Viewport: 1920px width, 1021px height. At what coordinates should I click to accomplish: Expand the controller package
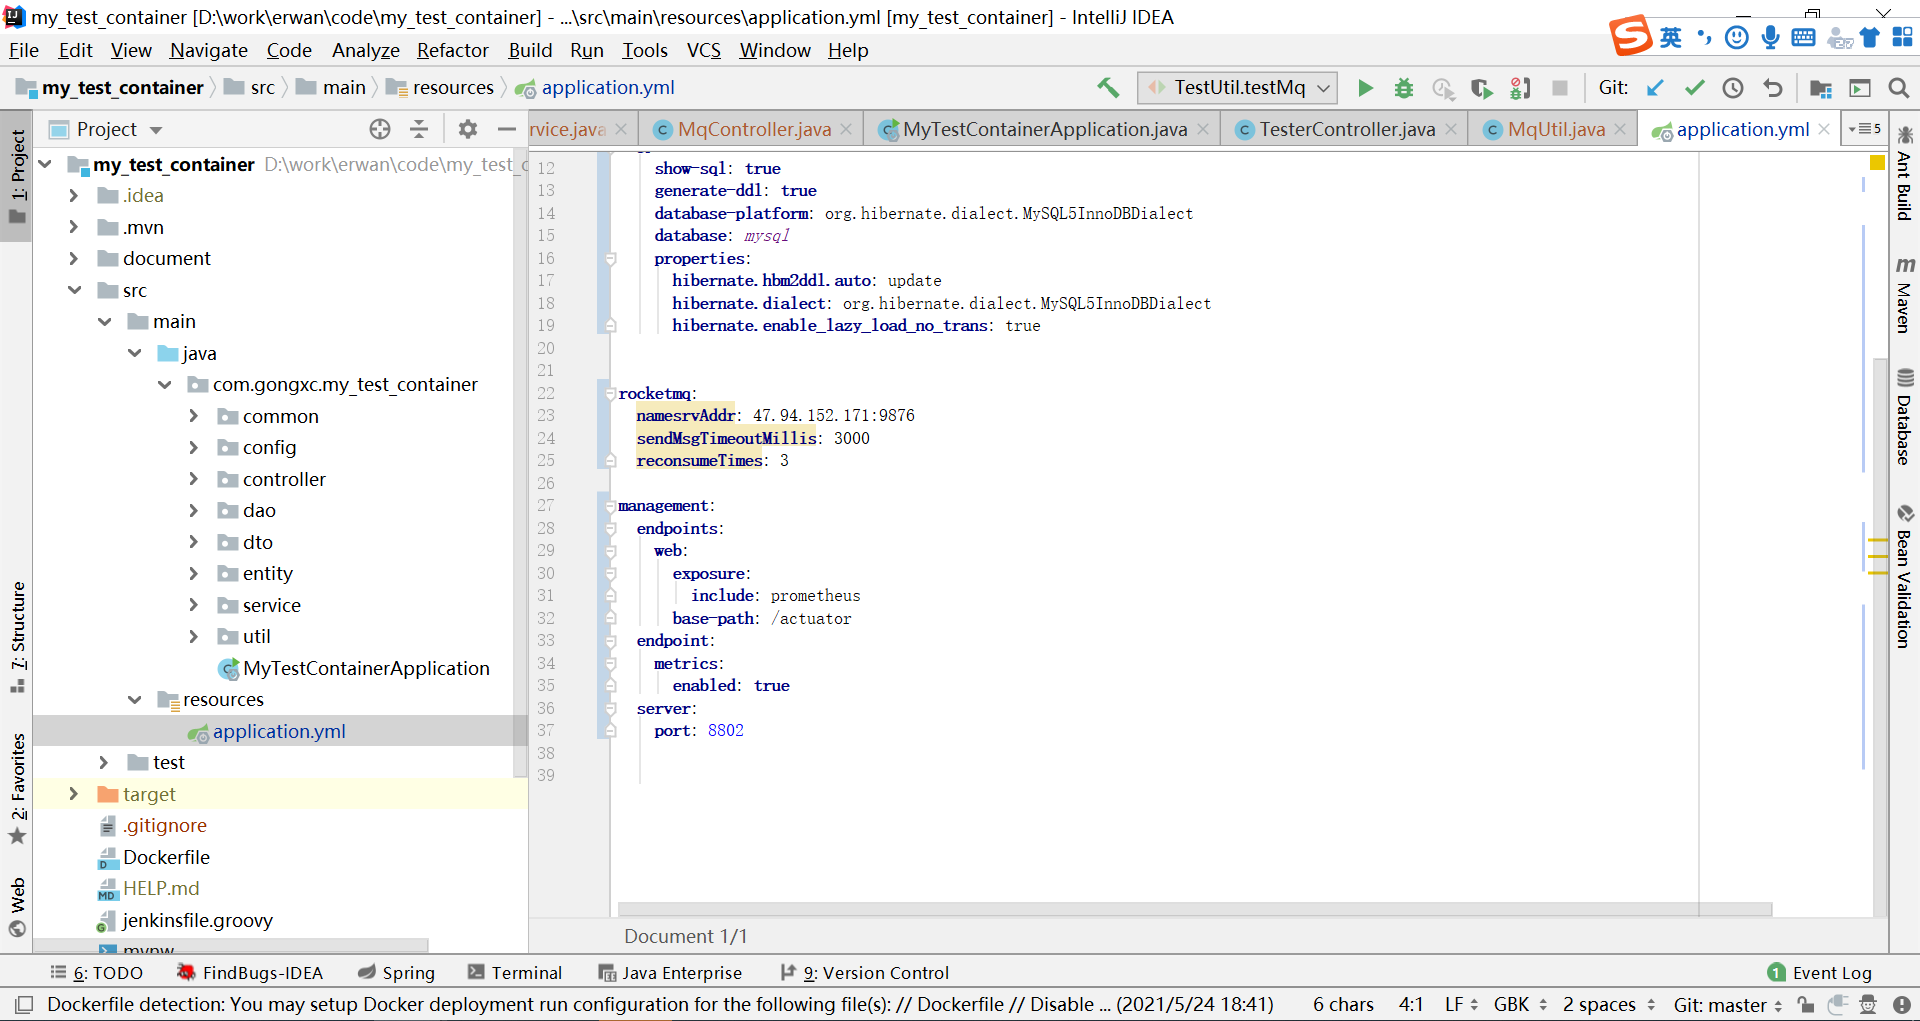click(x=194, y=479)
